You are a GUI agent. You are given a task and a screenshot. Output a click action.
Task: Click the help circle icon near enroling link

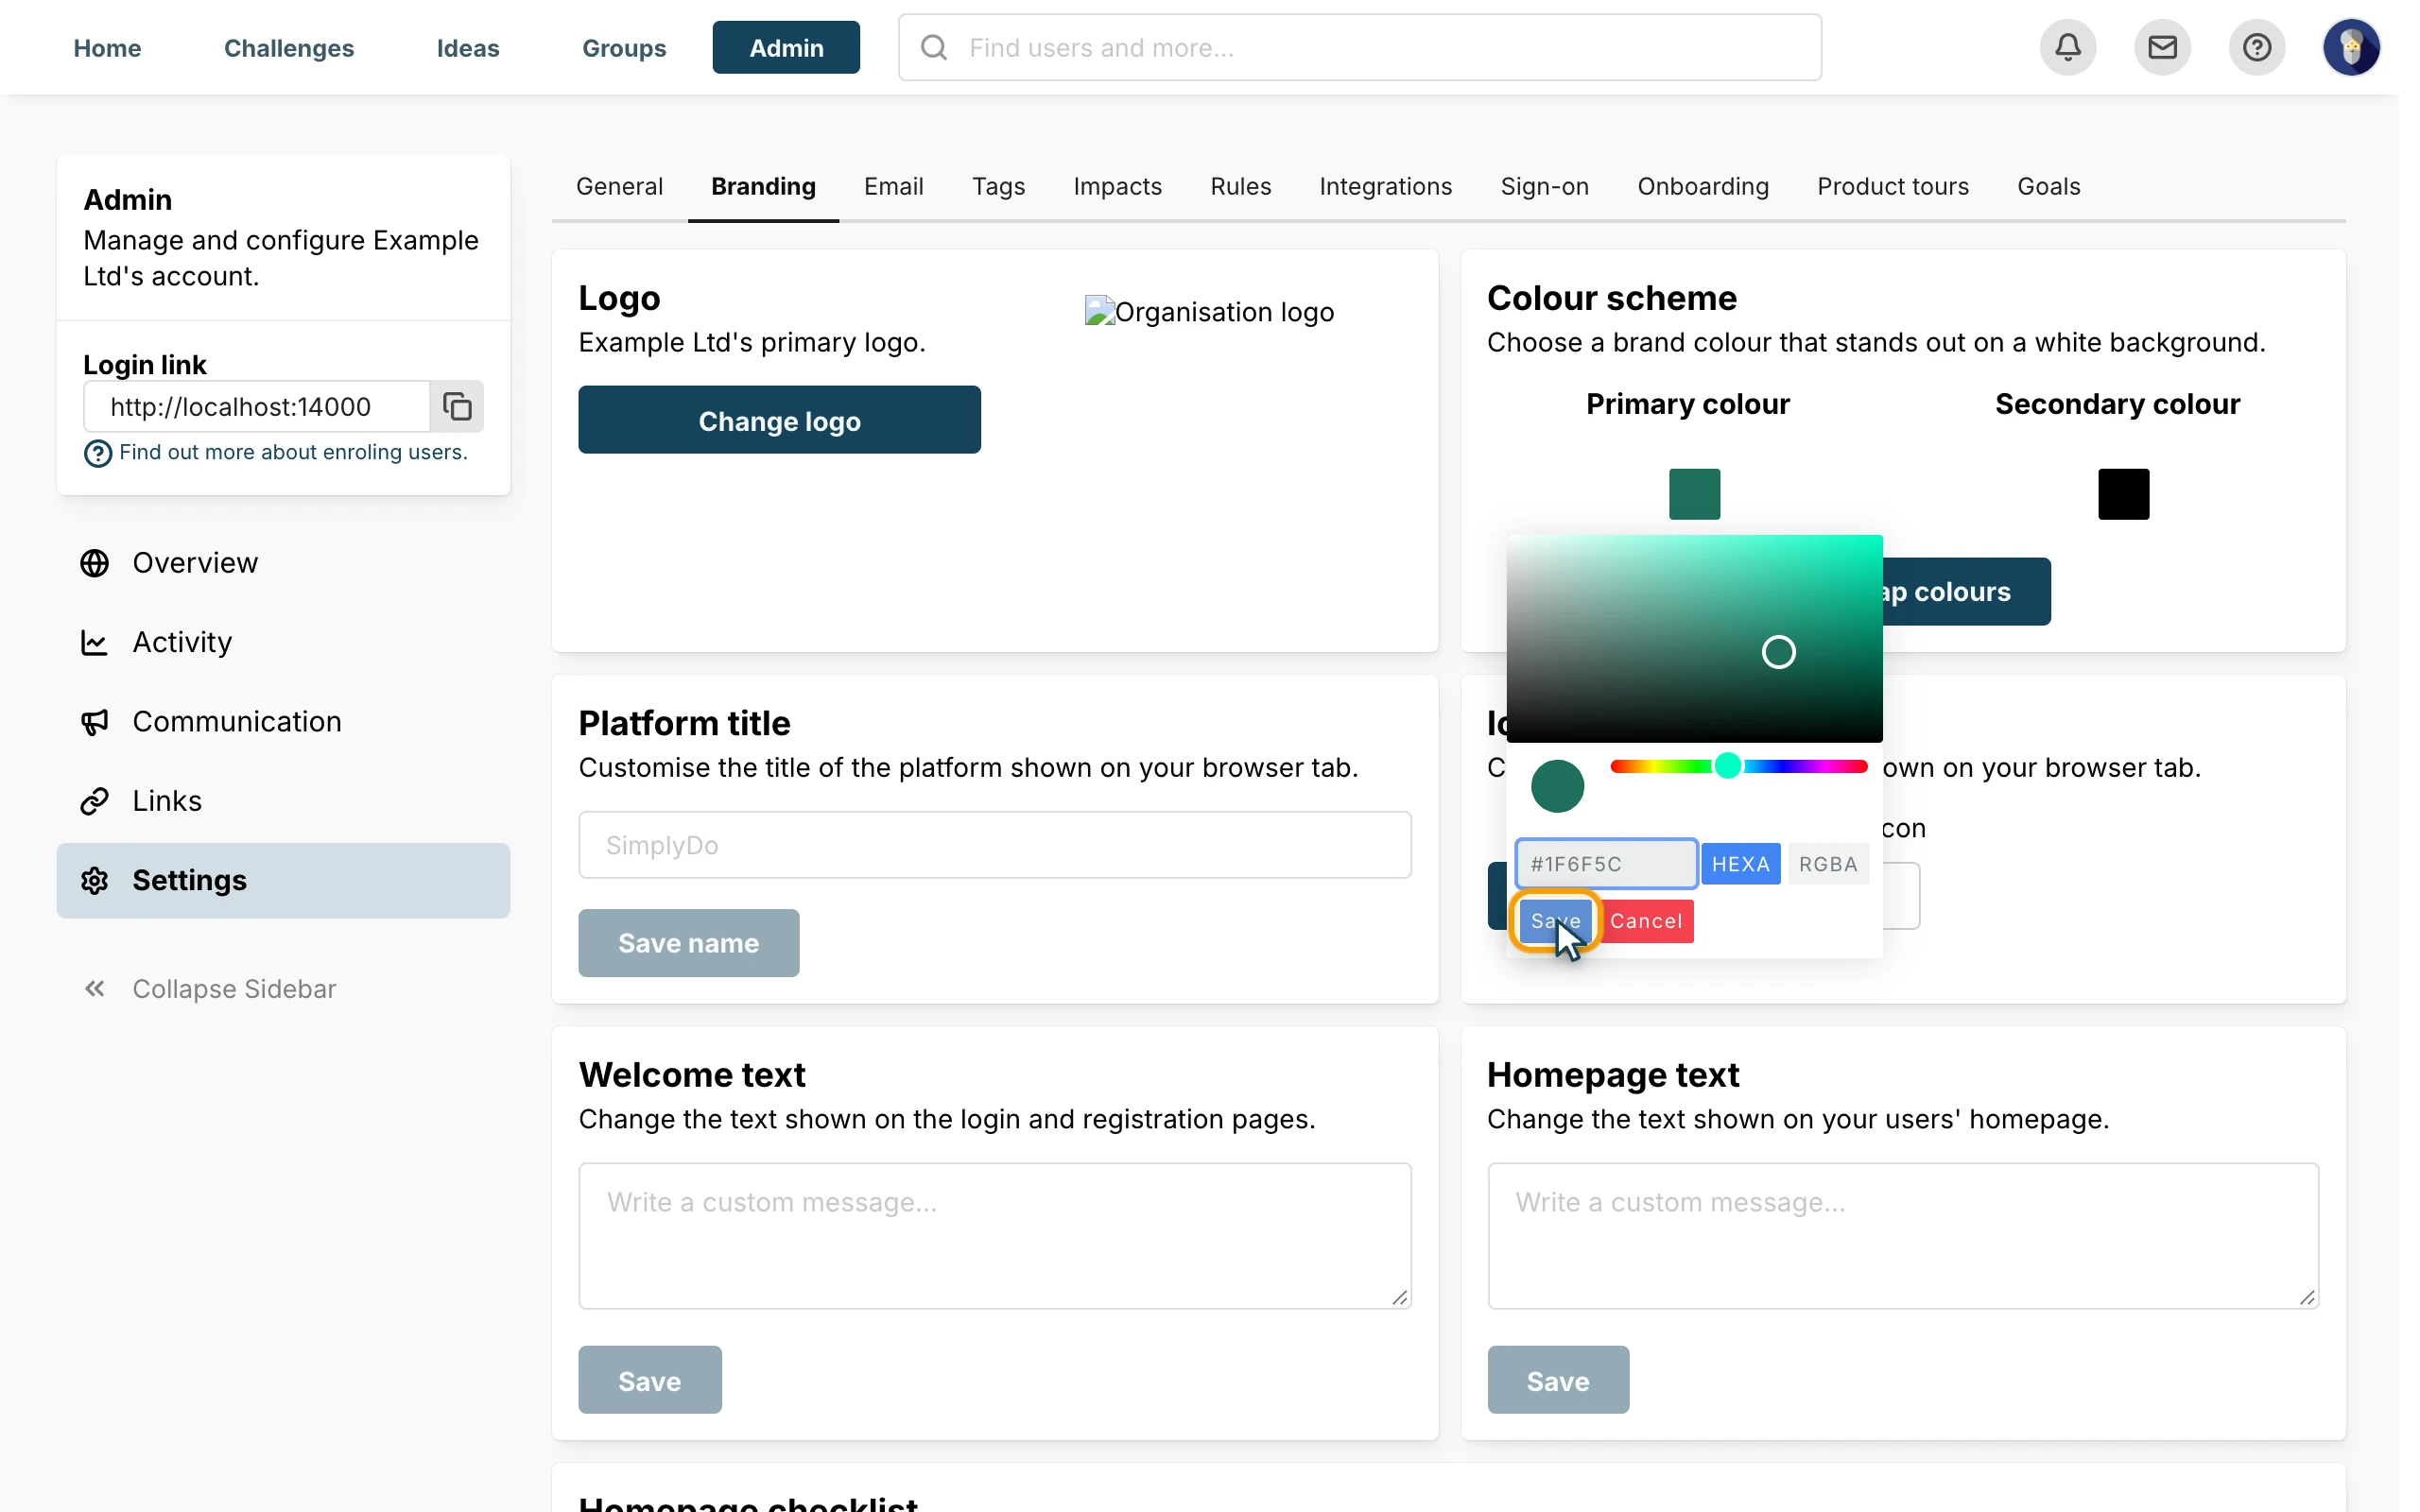pyautogui.click(x=98, y=453)
